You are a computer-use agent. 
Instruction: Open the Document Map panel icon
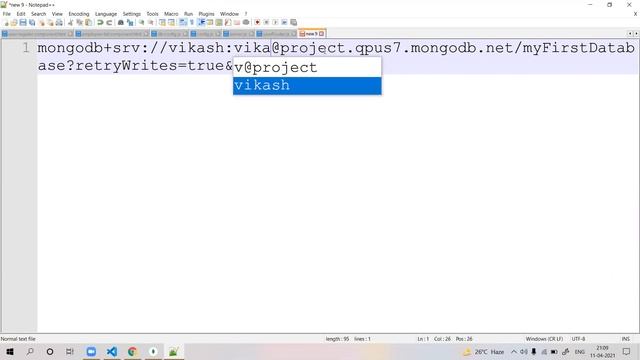click(219, 22)
